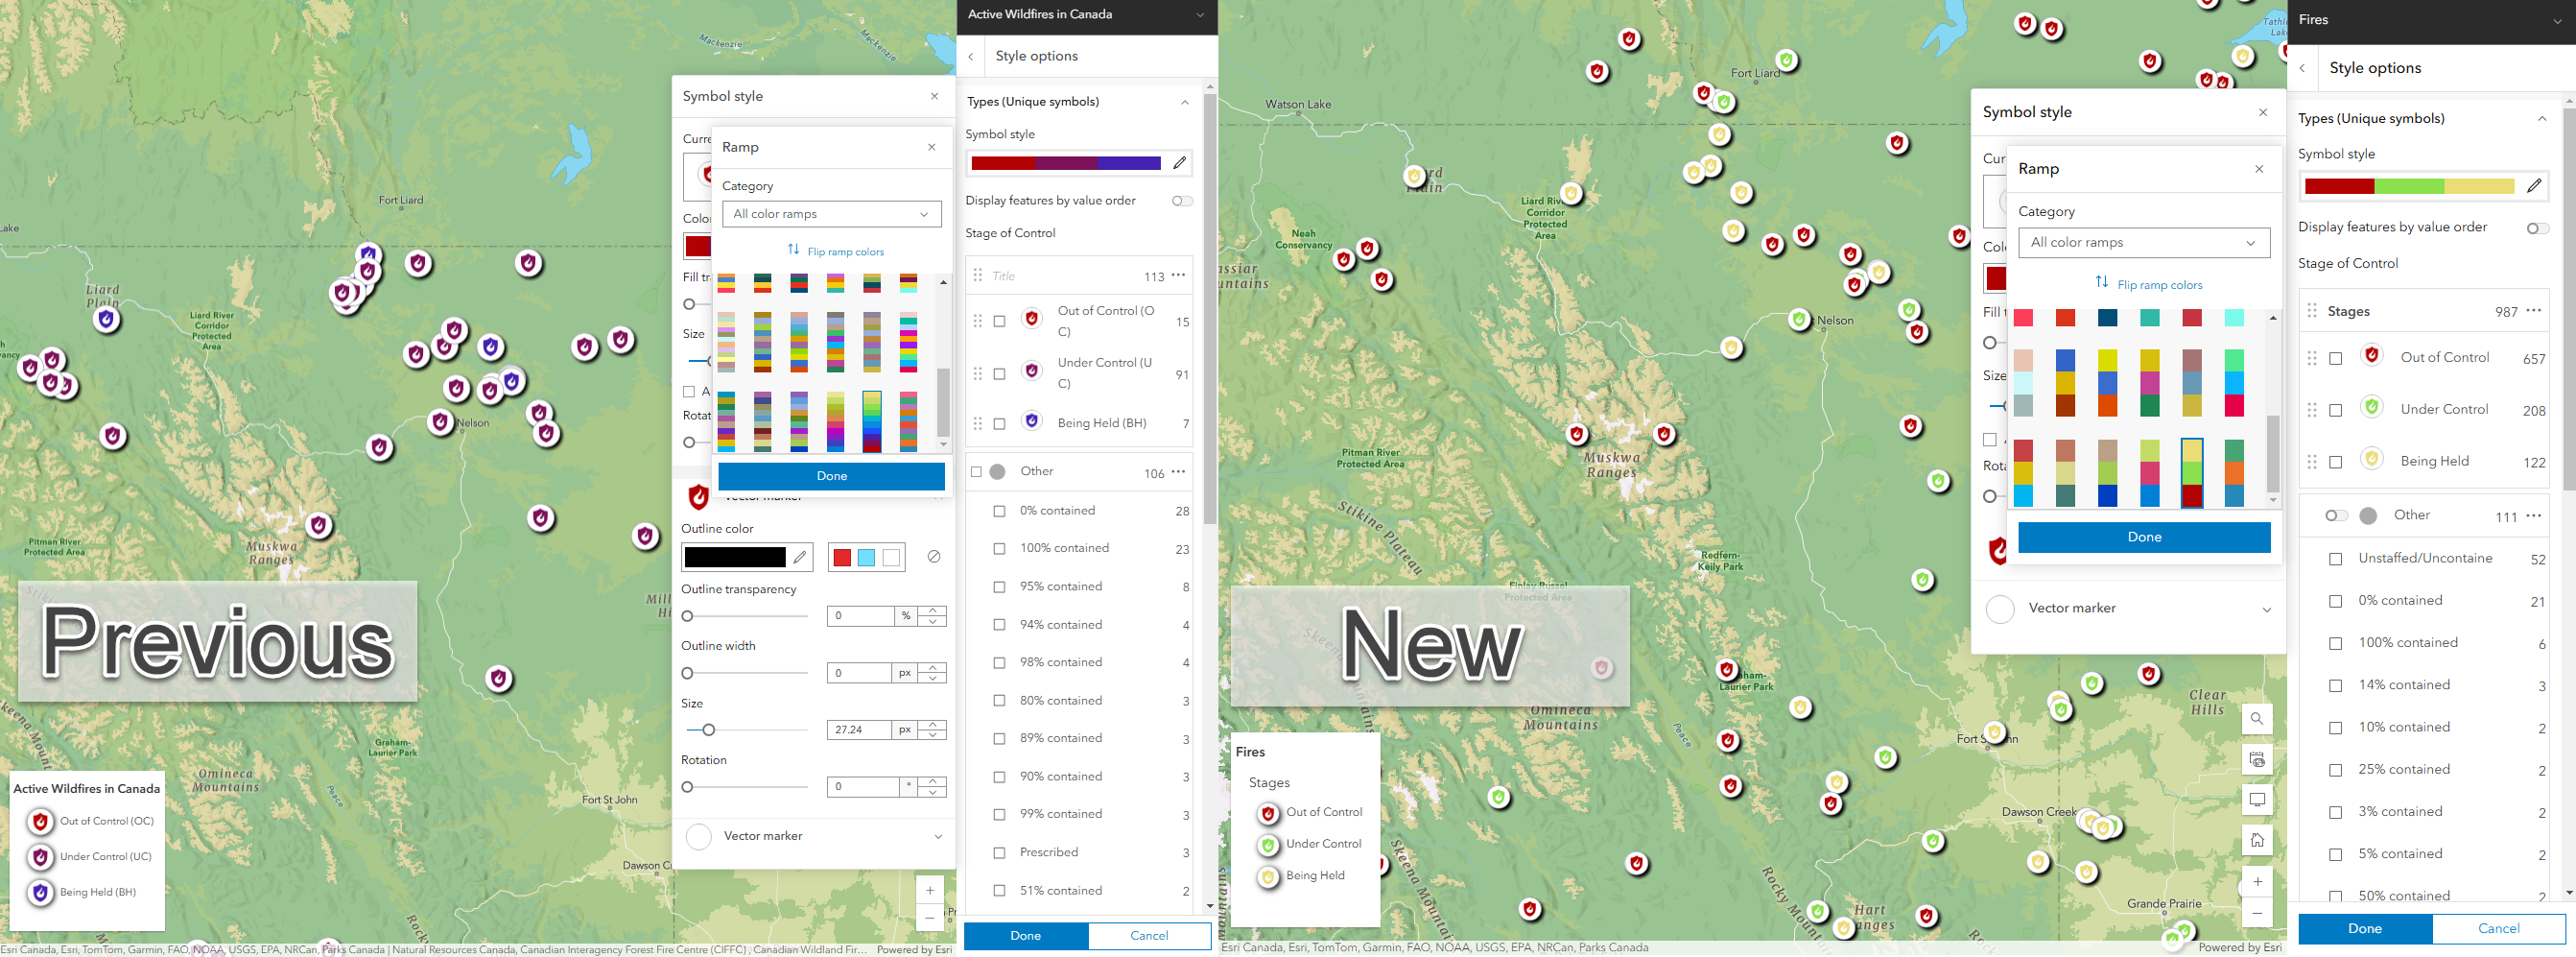Image resolution: width=2576 pixels, height=957 pixels.
Task: Check the Unstaffed/Uncontaine checkbox
Action: (x=2335, y=559)
